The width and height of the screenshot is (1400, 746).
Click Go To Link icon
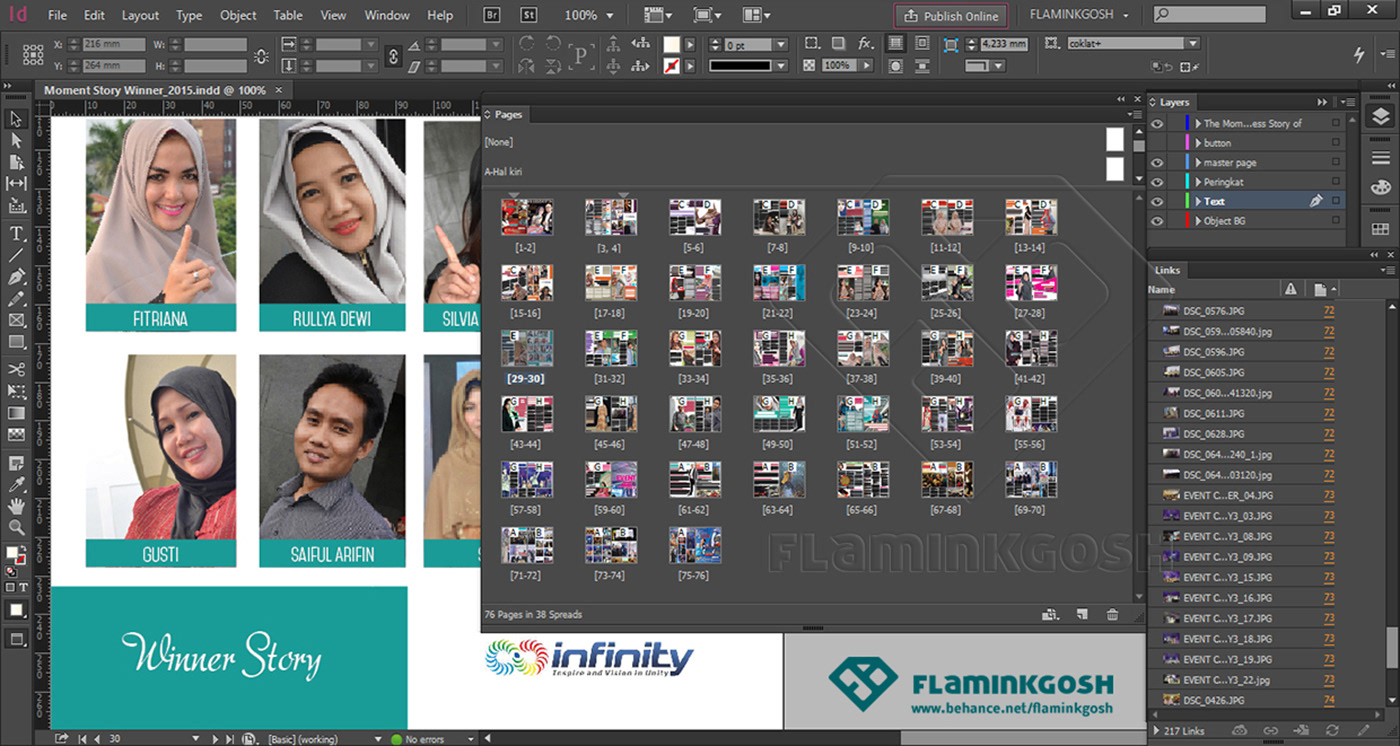(x=1301, y=731)
